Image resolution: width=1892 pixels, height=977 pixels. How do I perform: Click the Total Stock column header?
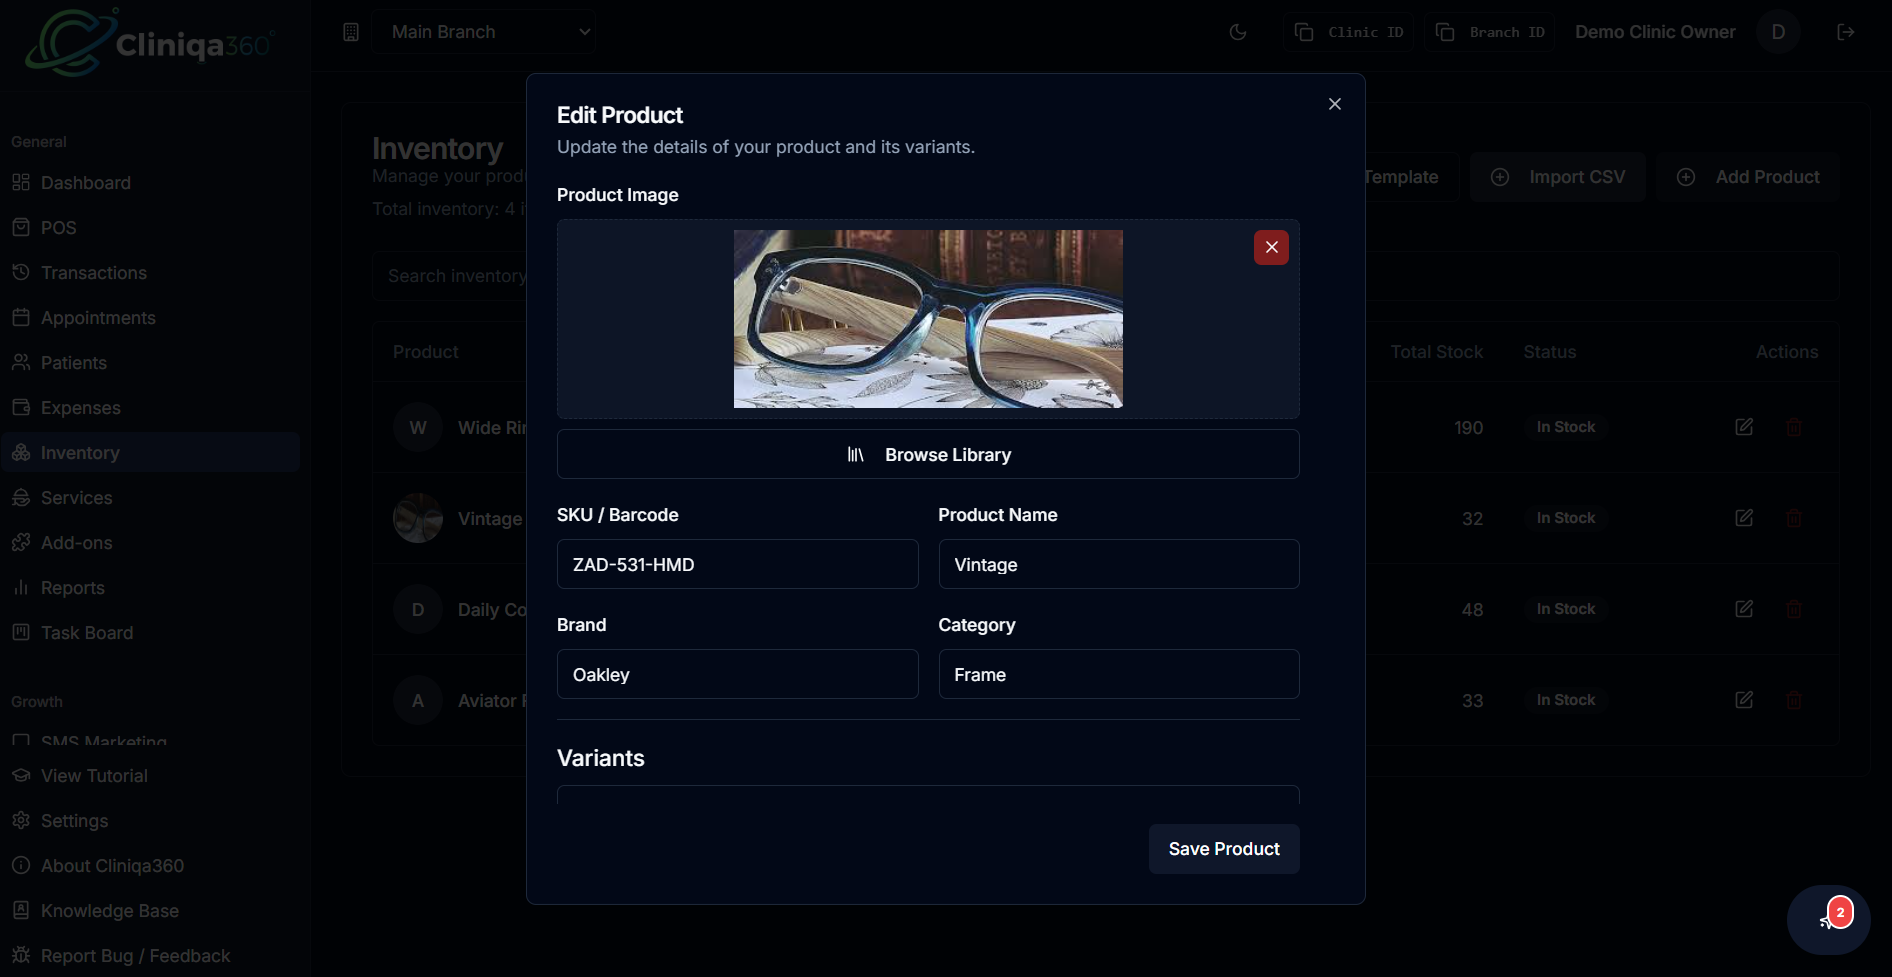click(x=1436, y=352)
